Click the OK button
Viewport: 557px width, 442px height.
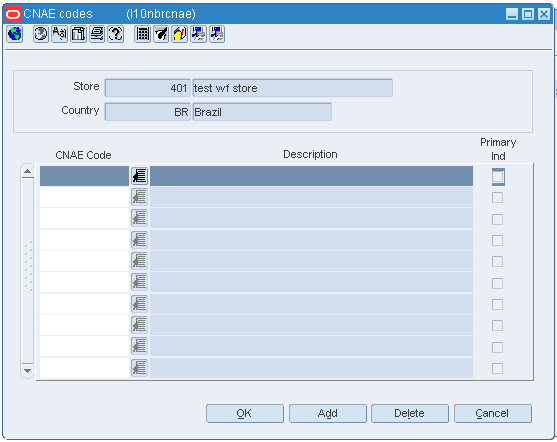coord(245,413)
